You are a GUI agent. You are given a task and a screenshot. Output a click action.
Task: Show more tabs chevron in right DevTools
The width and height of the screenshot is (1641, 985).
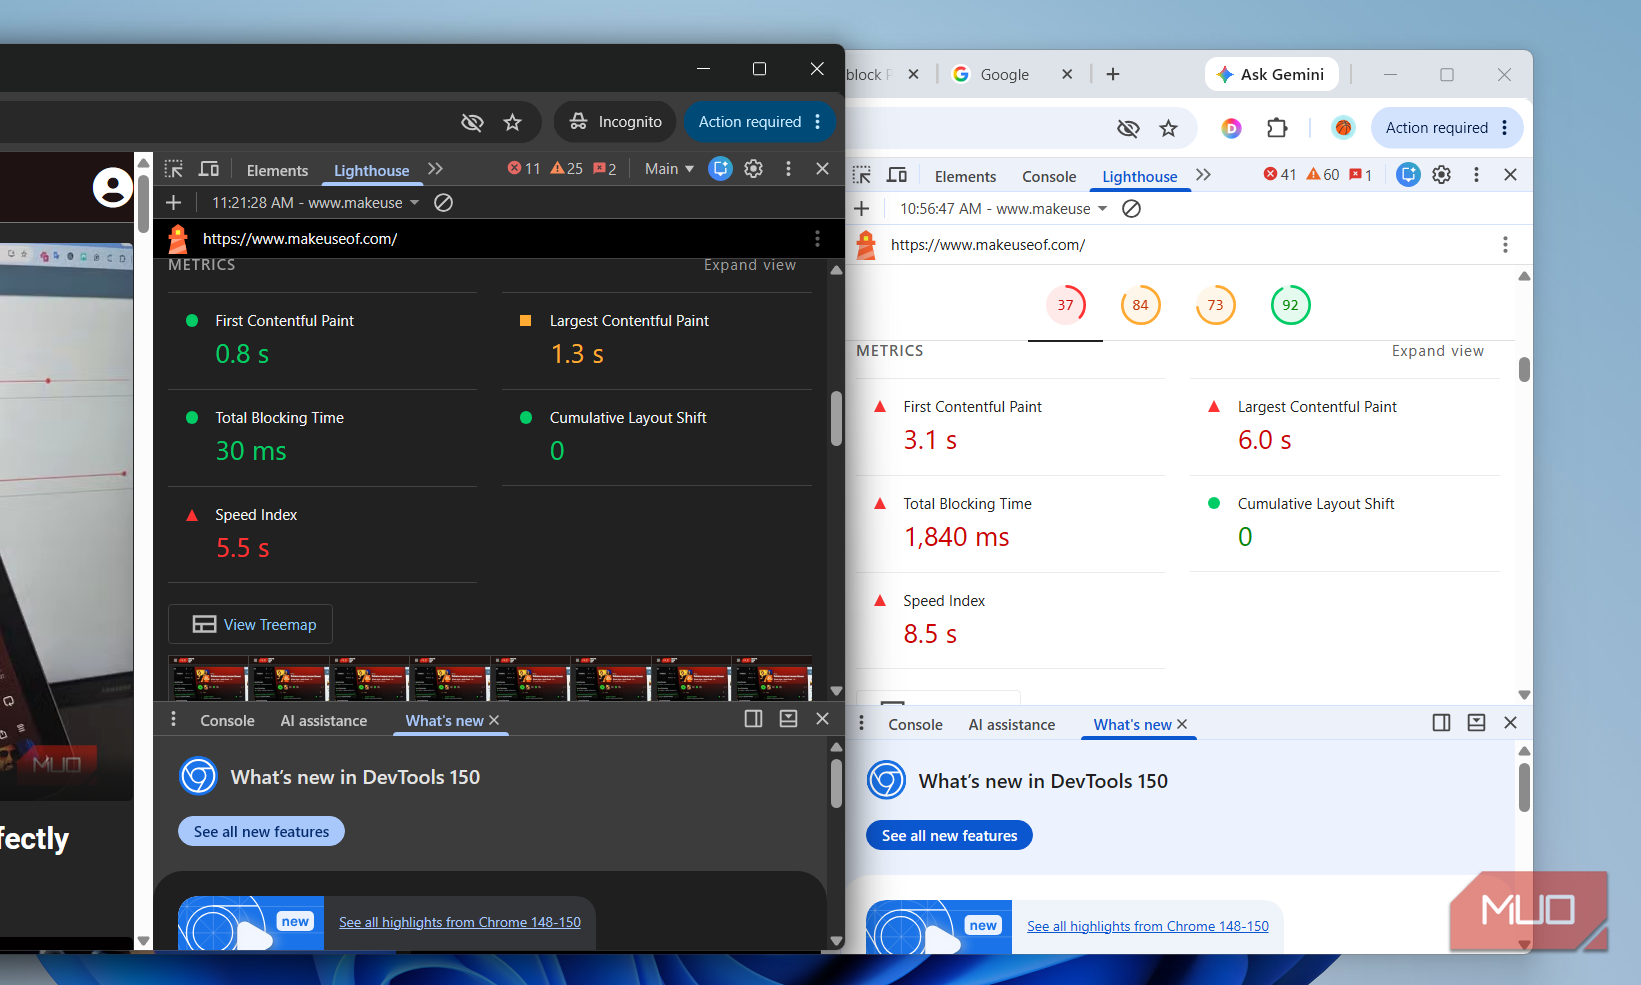1203,175
